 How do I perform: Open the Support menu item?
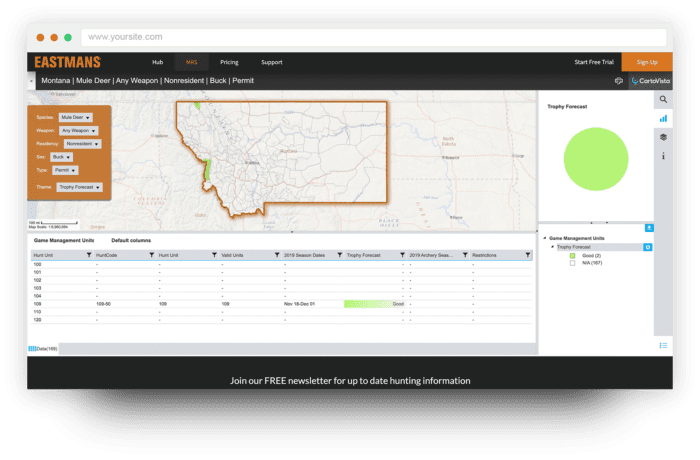coord(271,62)
